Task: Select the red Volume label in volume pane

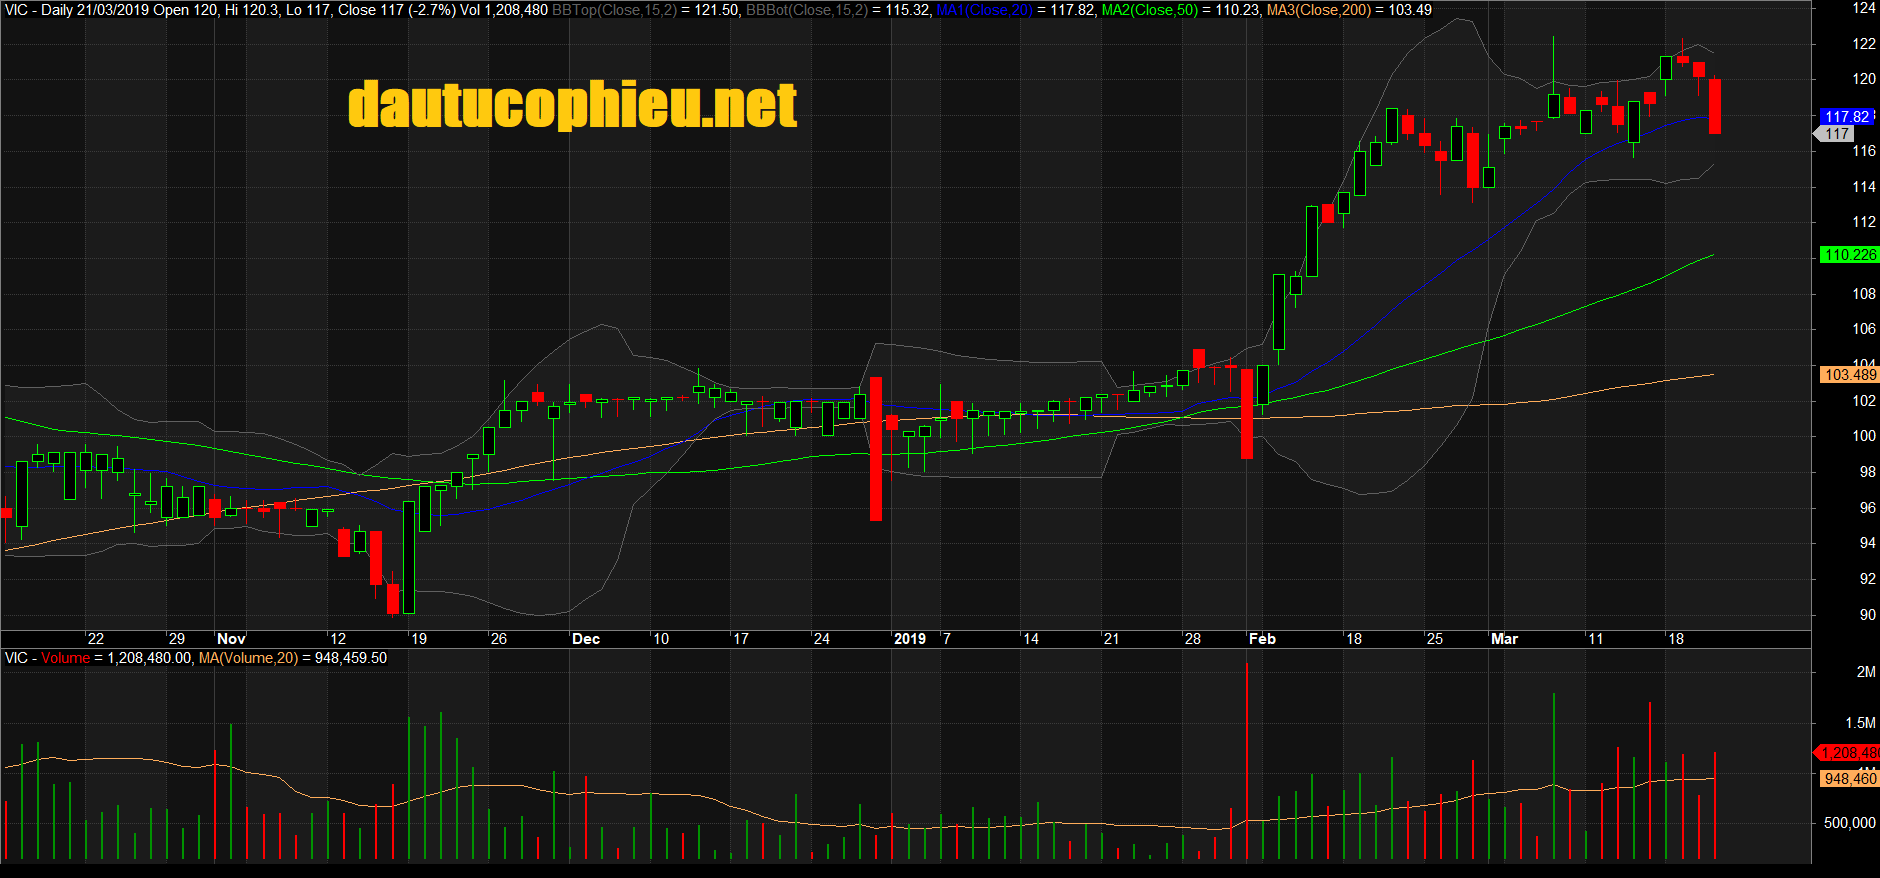Action: pos(65,658)
